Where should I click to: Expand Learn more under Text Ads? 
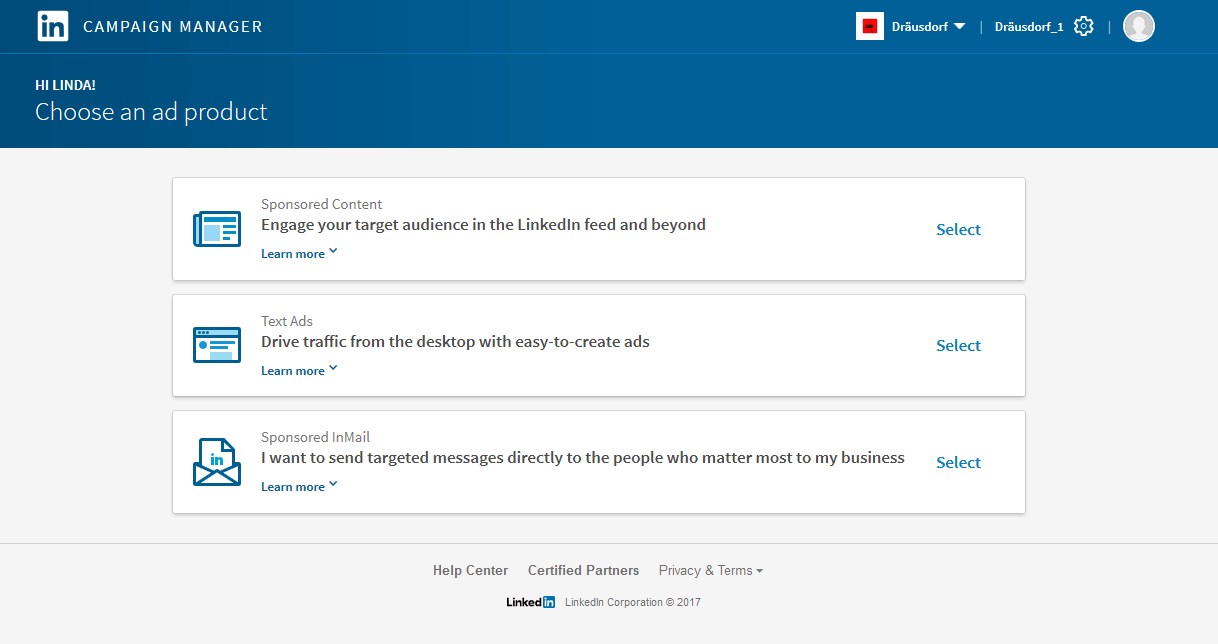[x=299, y=371]
